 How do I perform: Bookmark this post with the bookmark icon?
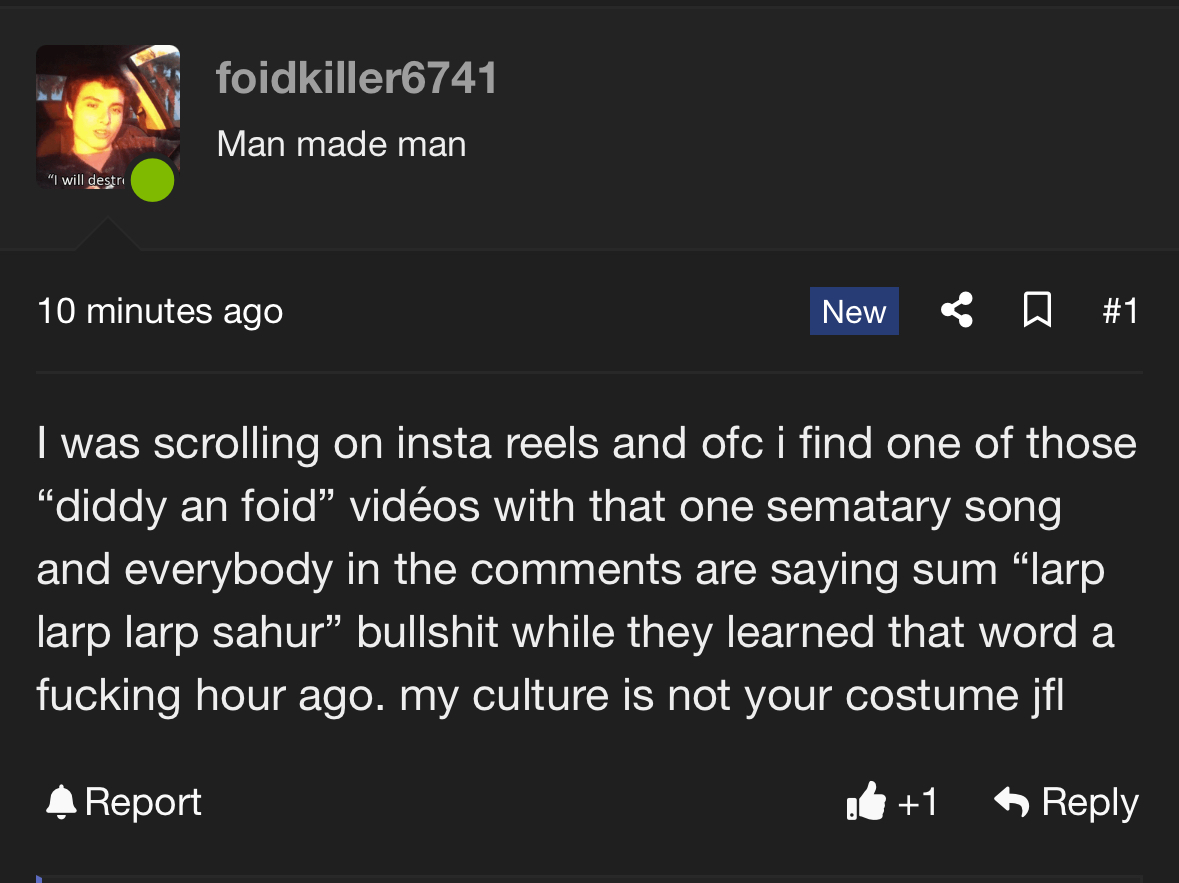1037,311
